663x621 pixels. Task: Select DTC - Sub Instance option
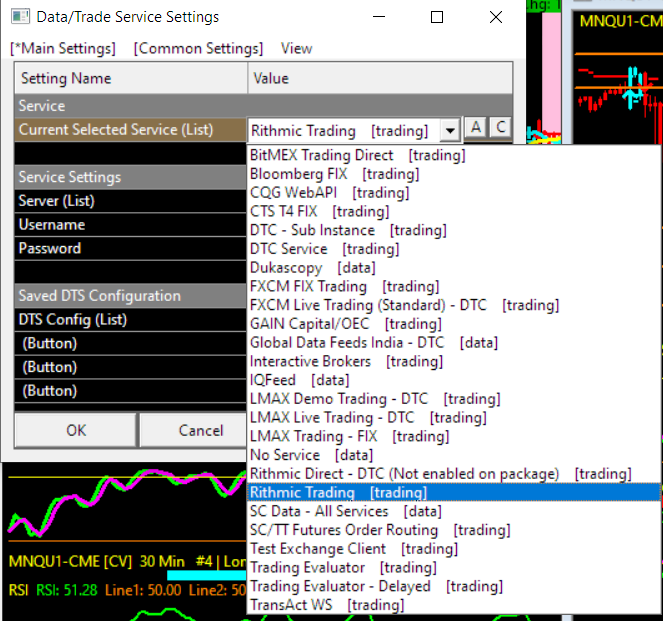coord(453,230)
